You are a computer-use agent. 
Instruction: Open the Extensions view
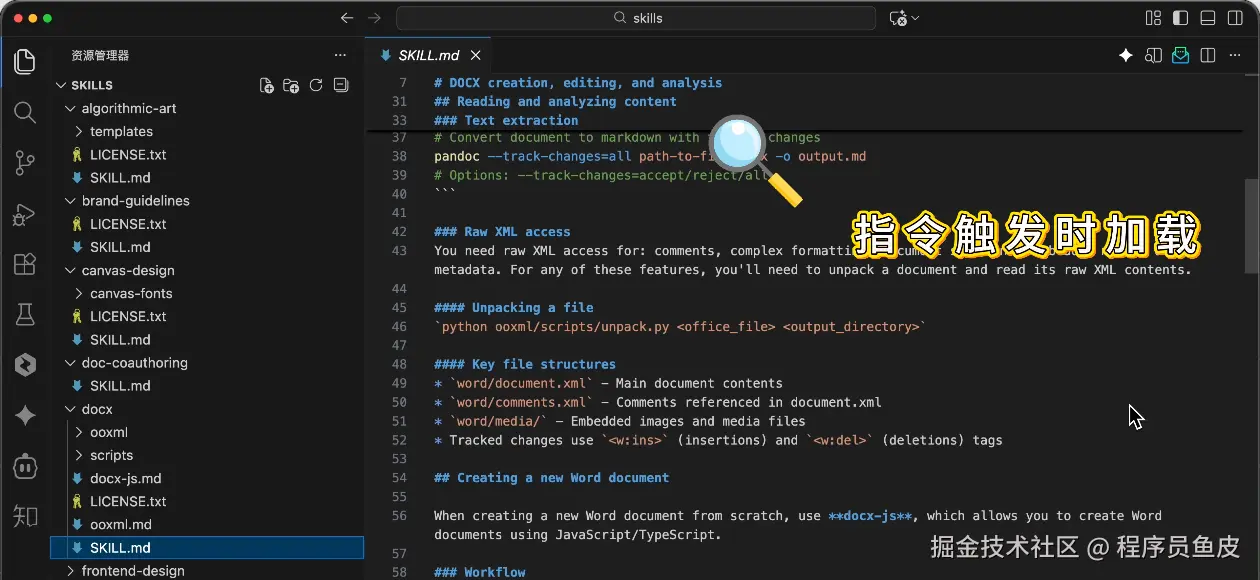[25, 264]
